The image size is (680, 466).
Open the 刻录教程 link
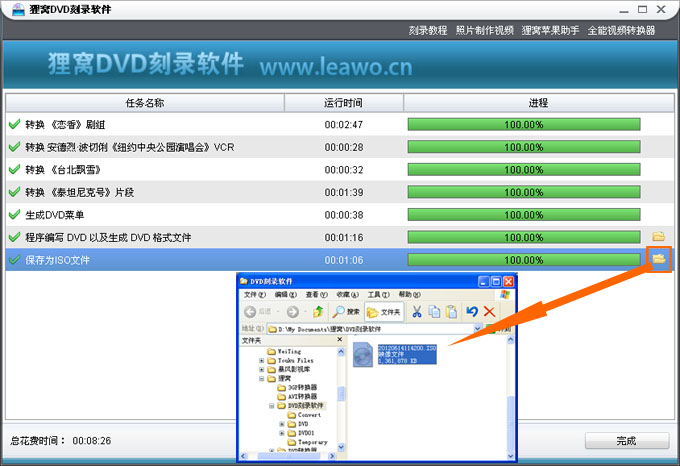[x=428, y=30]
